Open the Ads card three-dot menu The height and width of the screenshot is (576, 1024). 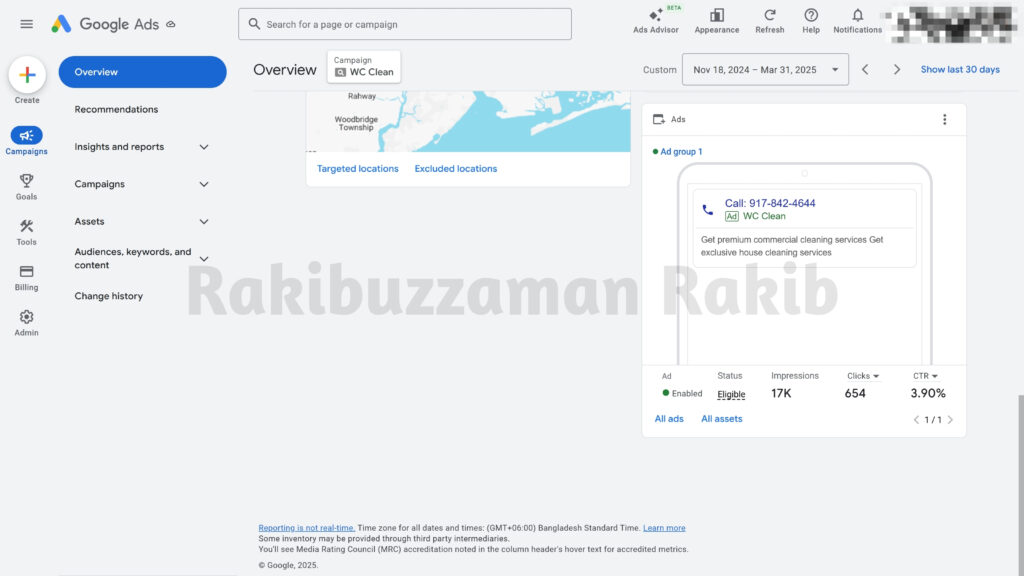[x=944, y=118]
